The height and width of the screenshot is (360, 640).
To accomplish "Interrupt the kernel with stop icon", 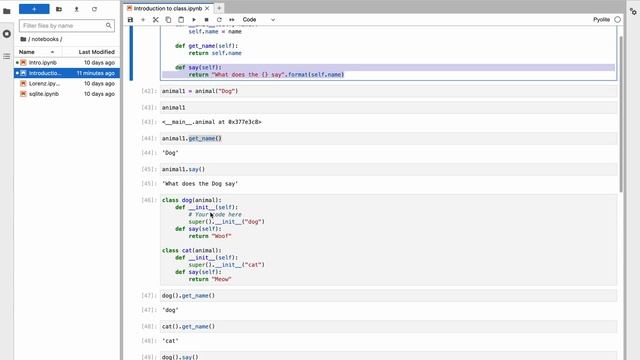I will [x=207, y=20].
